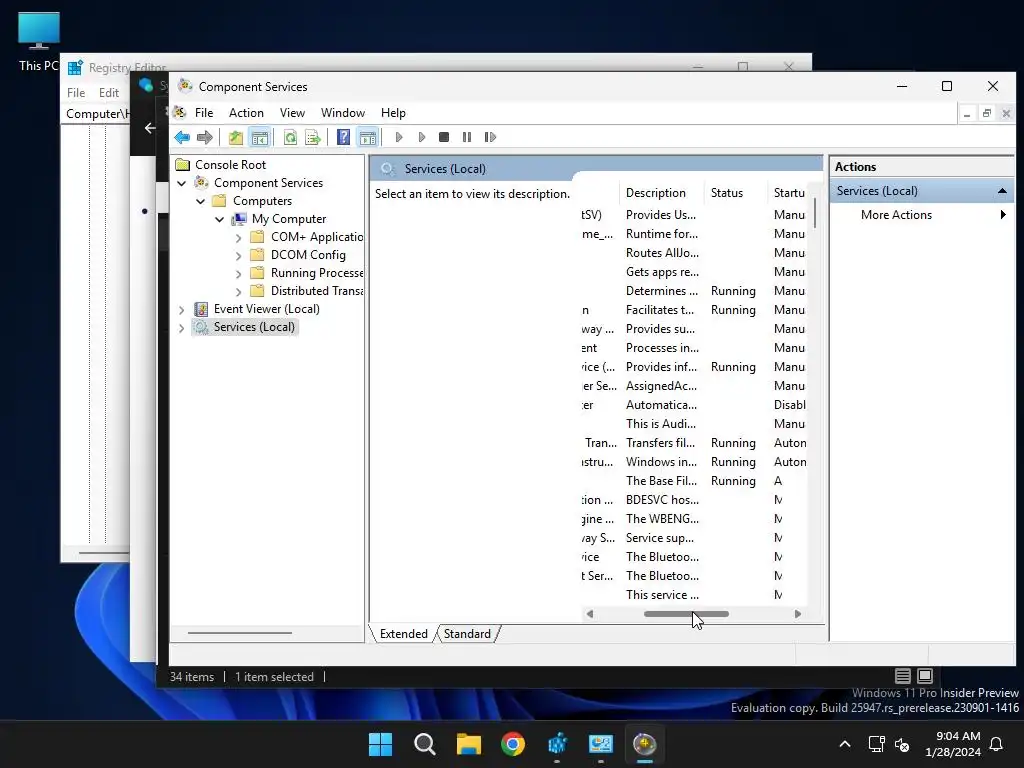This screenshot has height=768, width=1024.
Task: Expand More Actions submenu arrow
Action: point(1003,215)
